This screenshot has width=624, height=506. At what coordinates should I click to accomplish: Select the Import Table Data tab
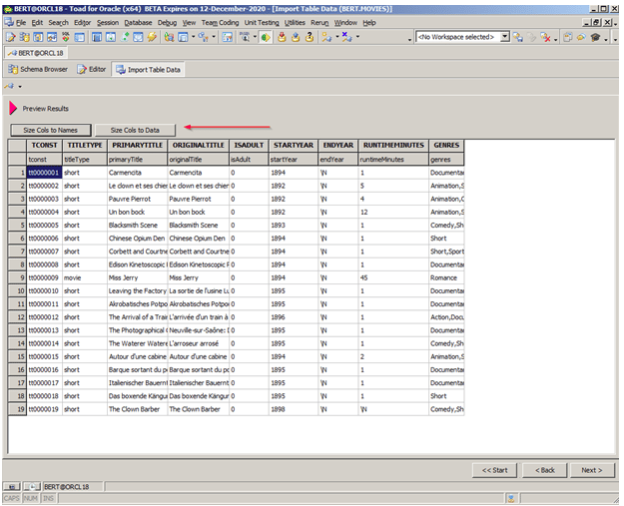coord(148,70)
